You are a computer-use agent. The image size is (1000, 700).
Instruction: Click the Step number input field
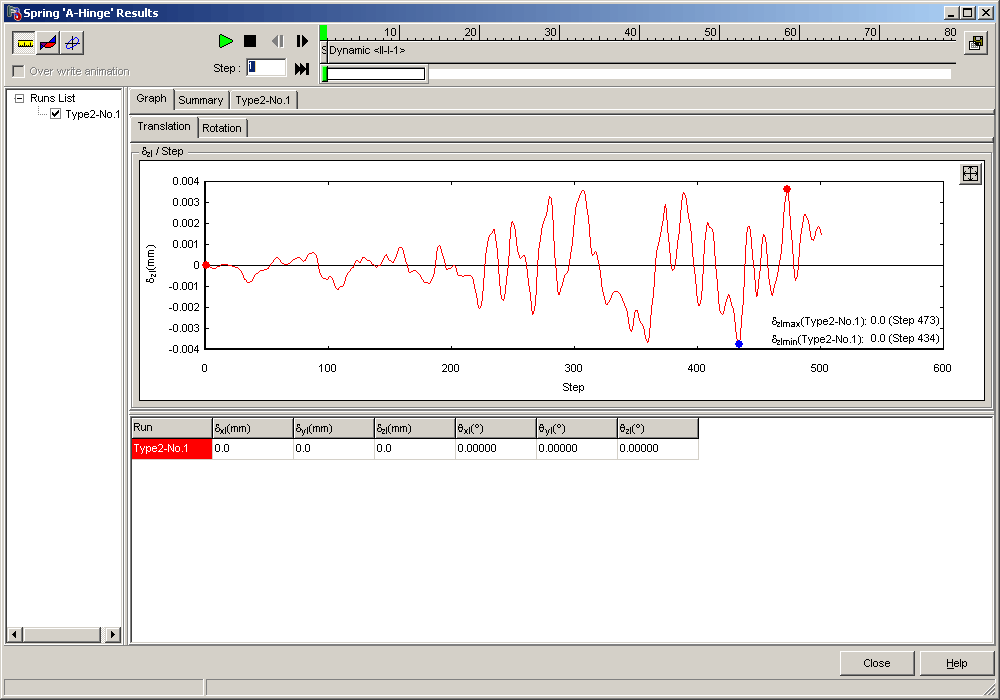[x=266, y=67]
